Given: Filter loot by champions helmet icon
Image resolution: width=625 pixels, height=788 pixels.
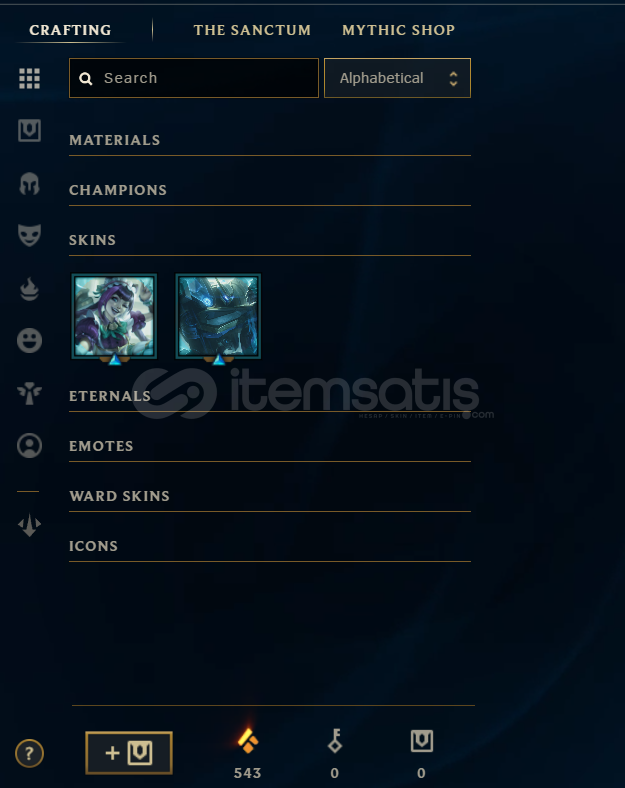Looking at the screenshot, I should 29,183.
